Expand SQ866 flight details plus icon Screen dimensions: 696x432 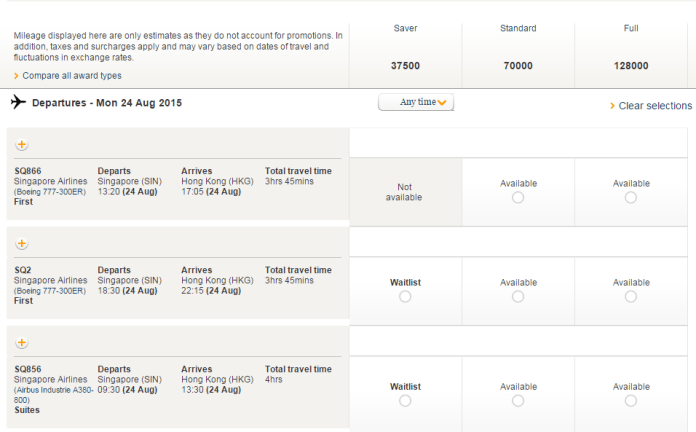tap(22, 144)
